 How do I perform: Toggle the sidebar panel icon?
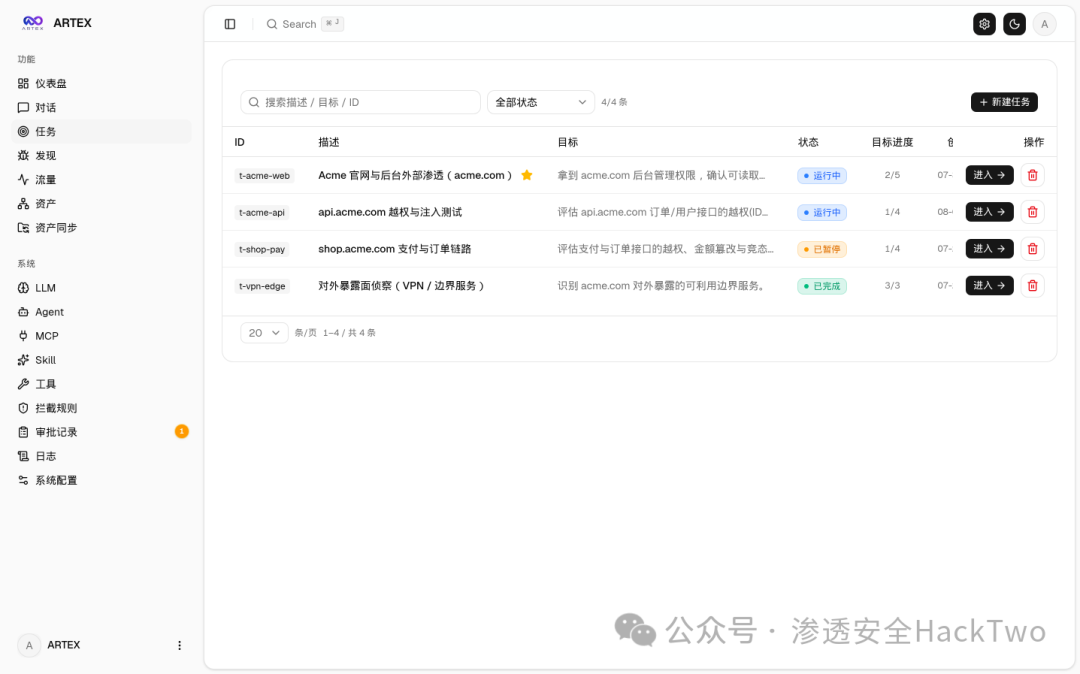[230, 24]
